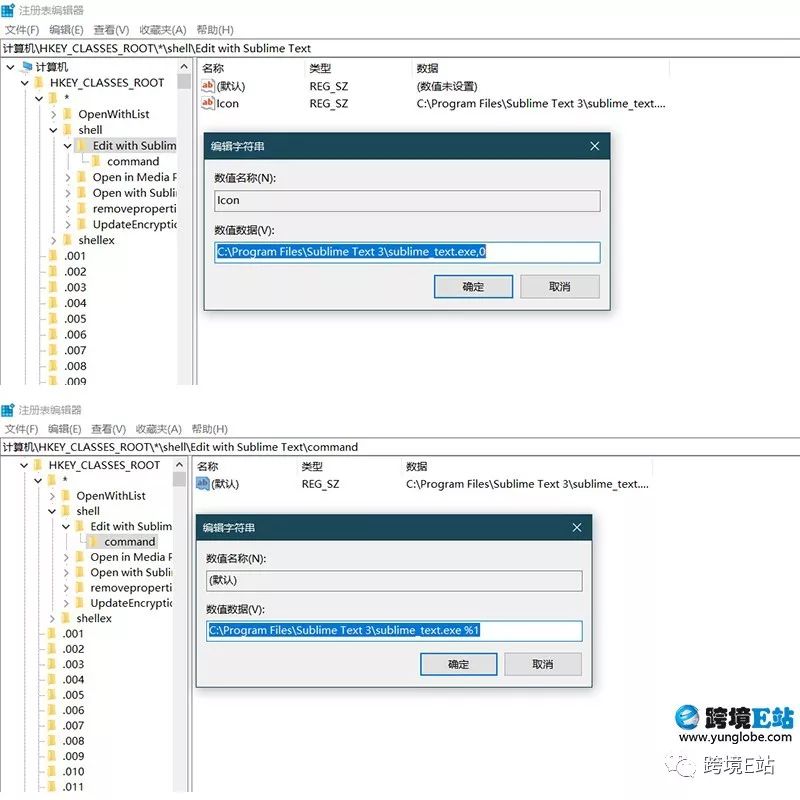Expand OpenWithList in upper tree
This screenshot has height=800, width=800.
click(x=53, y=114)
